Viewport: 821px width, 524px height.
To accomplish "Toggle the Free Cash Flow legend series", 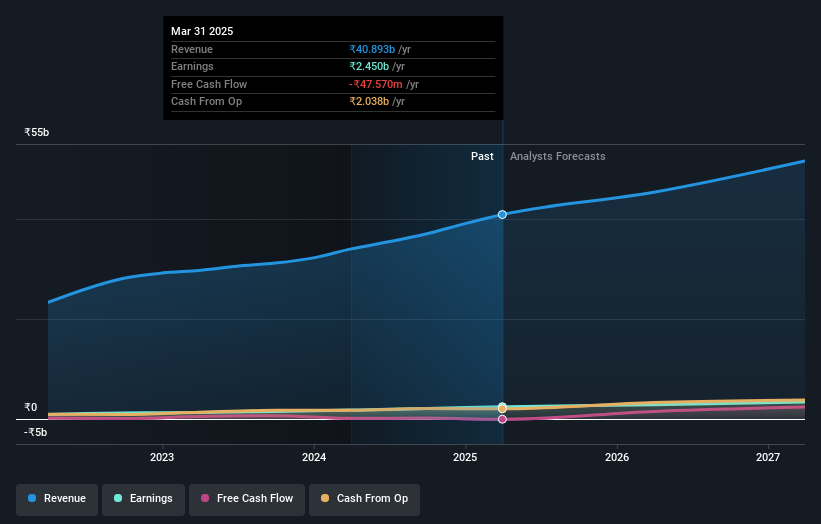I will point(247,499).
